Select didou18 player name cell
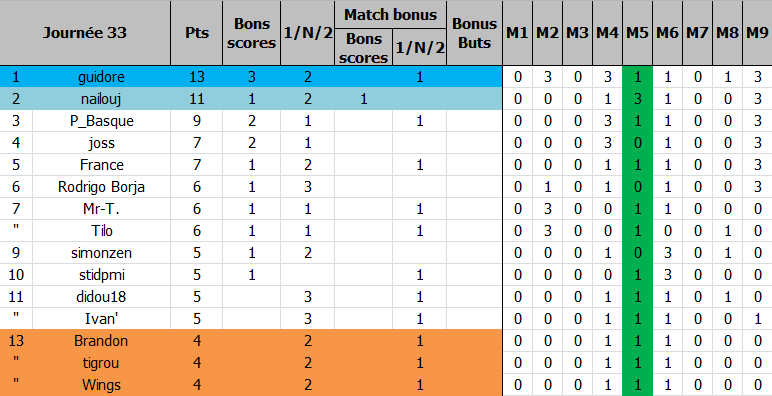772x396 pixels. 101,297
